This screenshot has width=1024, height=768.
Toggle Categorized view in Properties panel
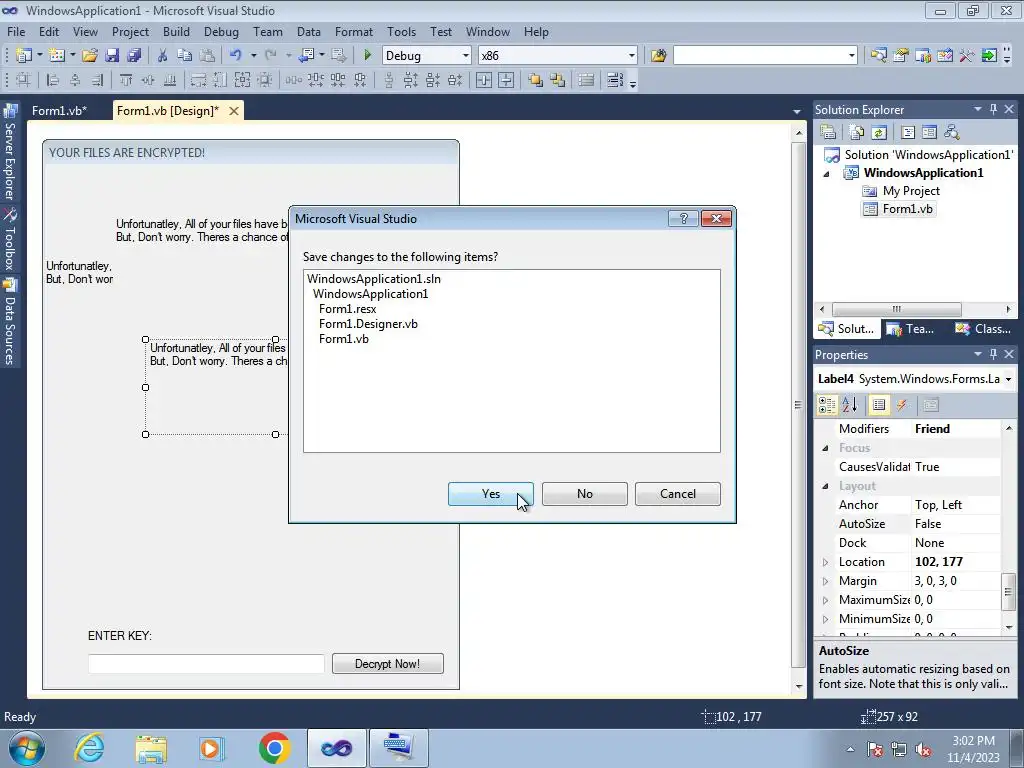tap(827, 405)
